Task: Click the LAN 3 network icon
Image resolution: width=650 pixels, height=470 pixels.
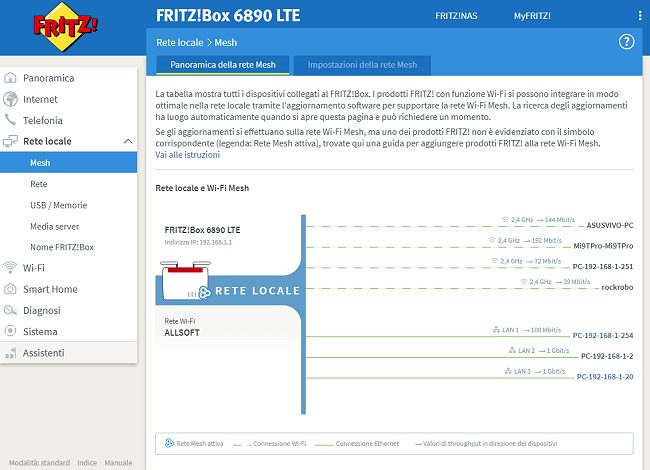Action: (508, 371)
